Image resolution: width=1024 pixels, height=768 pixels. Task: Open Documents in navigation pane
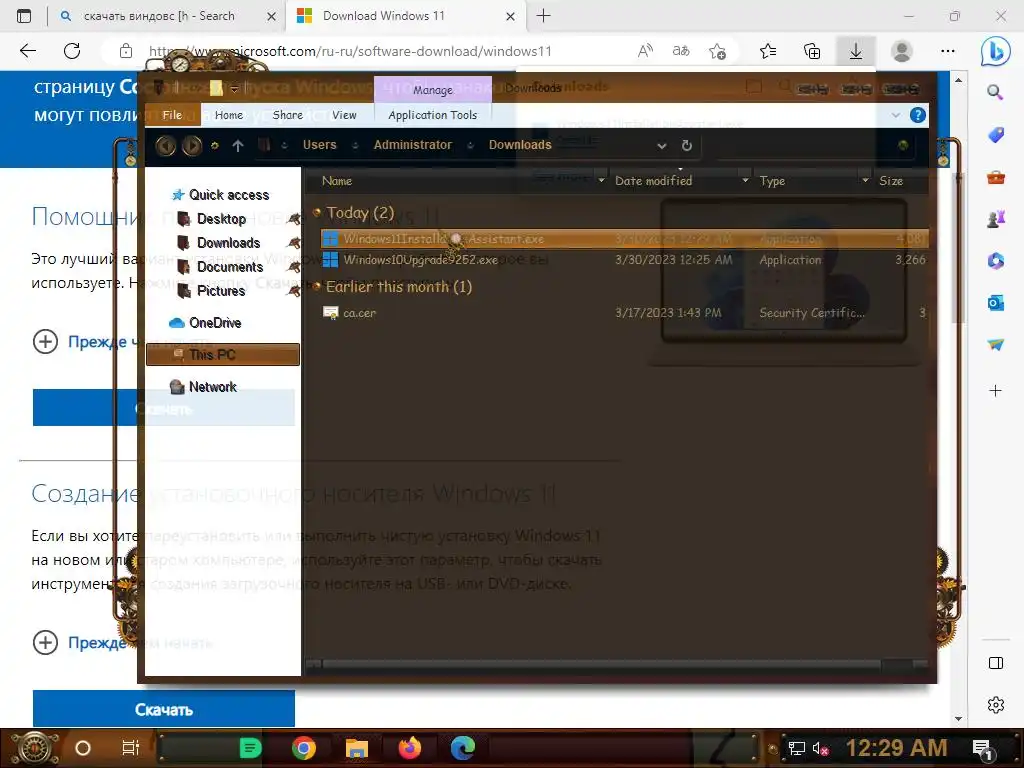[x=229, y=267]
